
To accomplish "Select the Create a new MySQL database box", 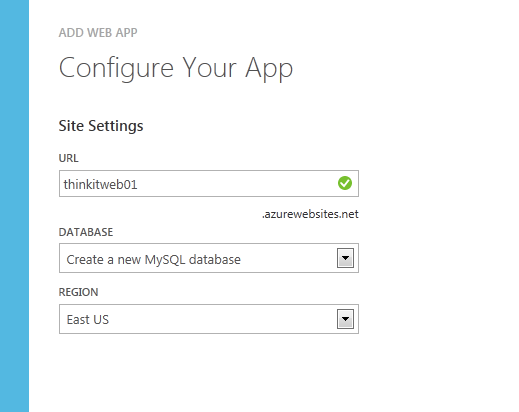I will pos(209,258).
